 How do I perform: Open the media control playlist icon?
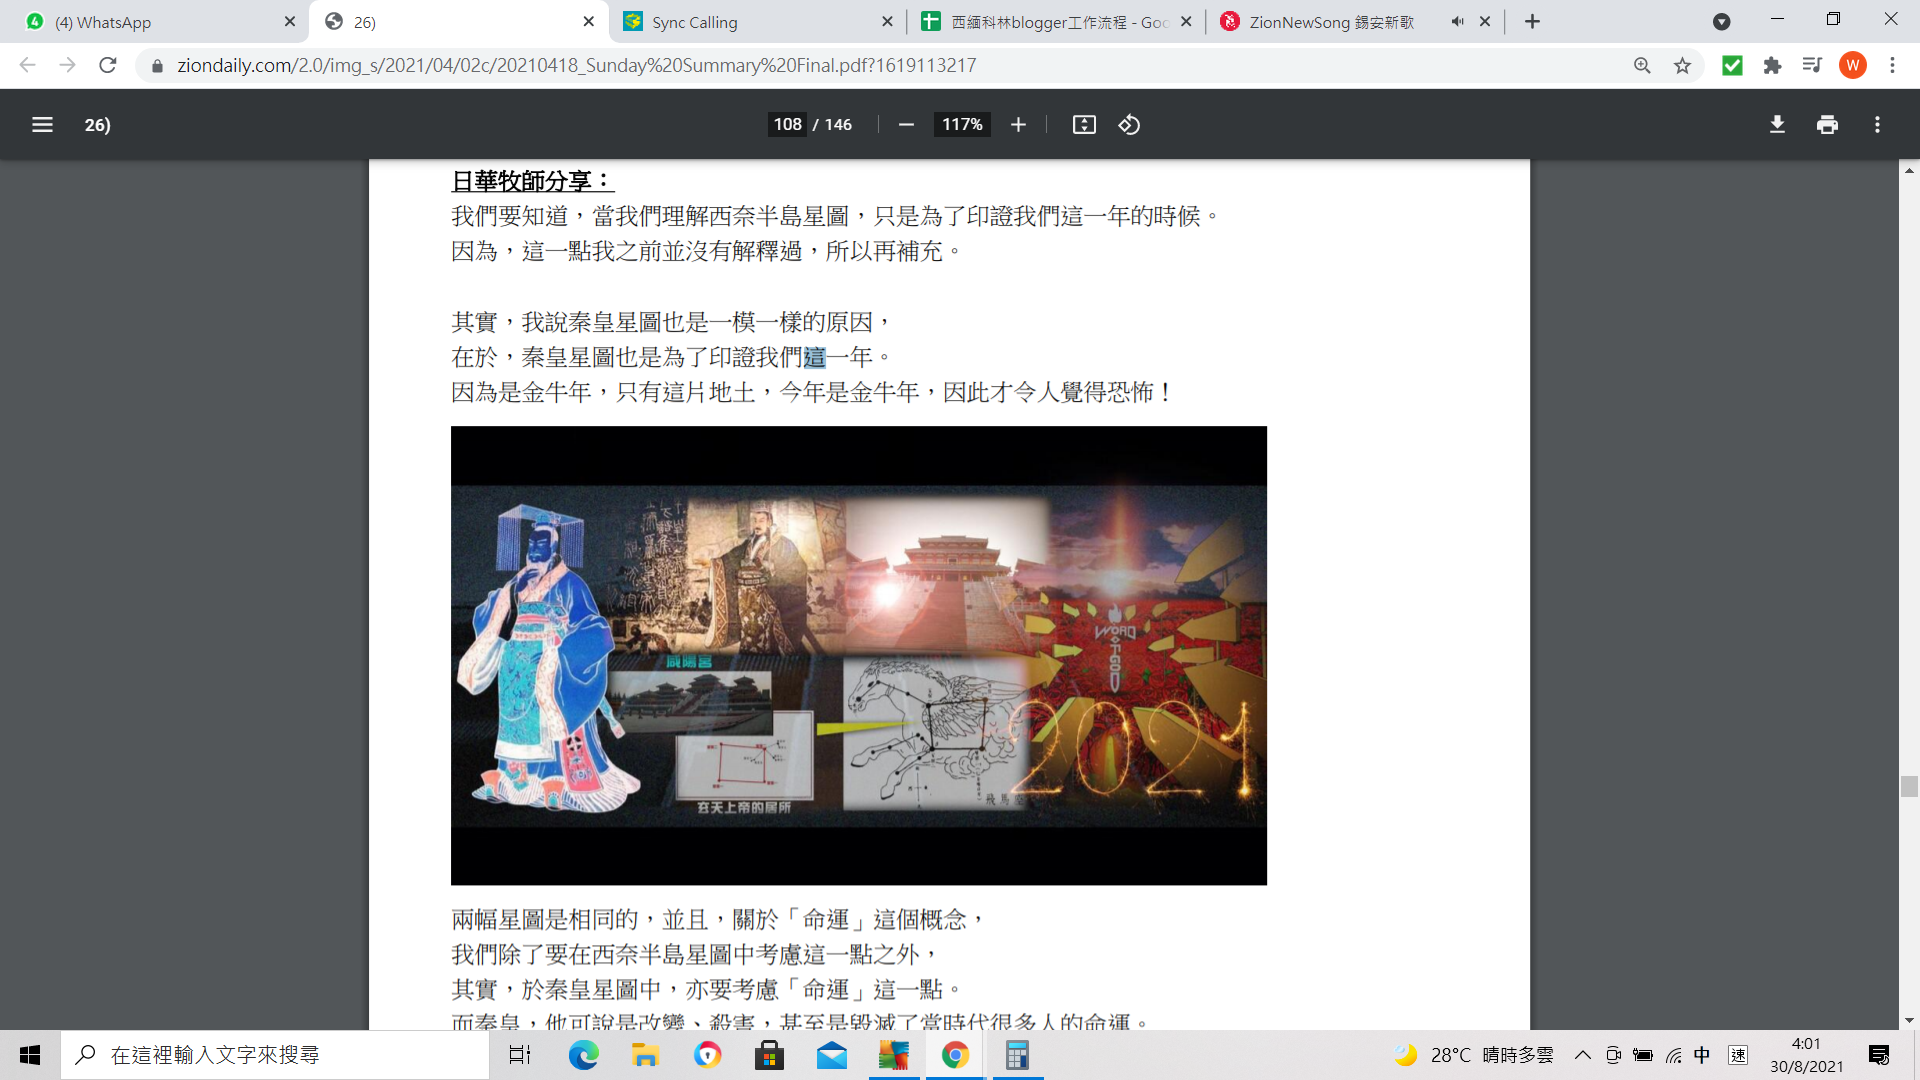[1812, 65]
